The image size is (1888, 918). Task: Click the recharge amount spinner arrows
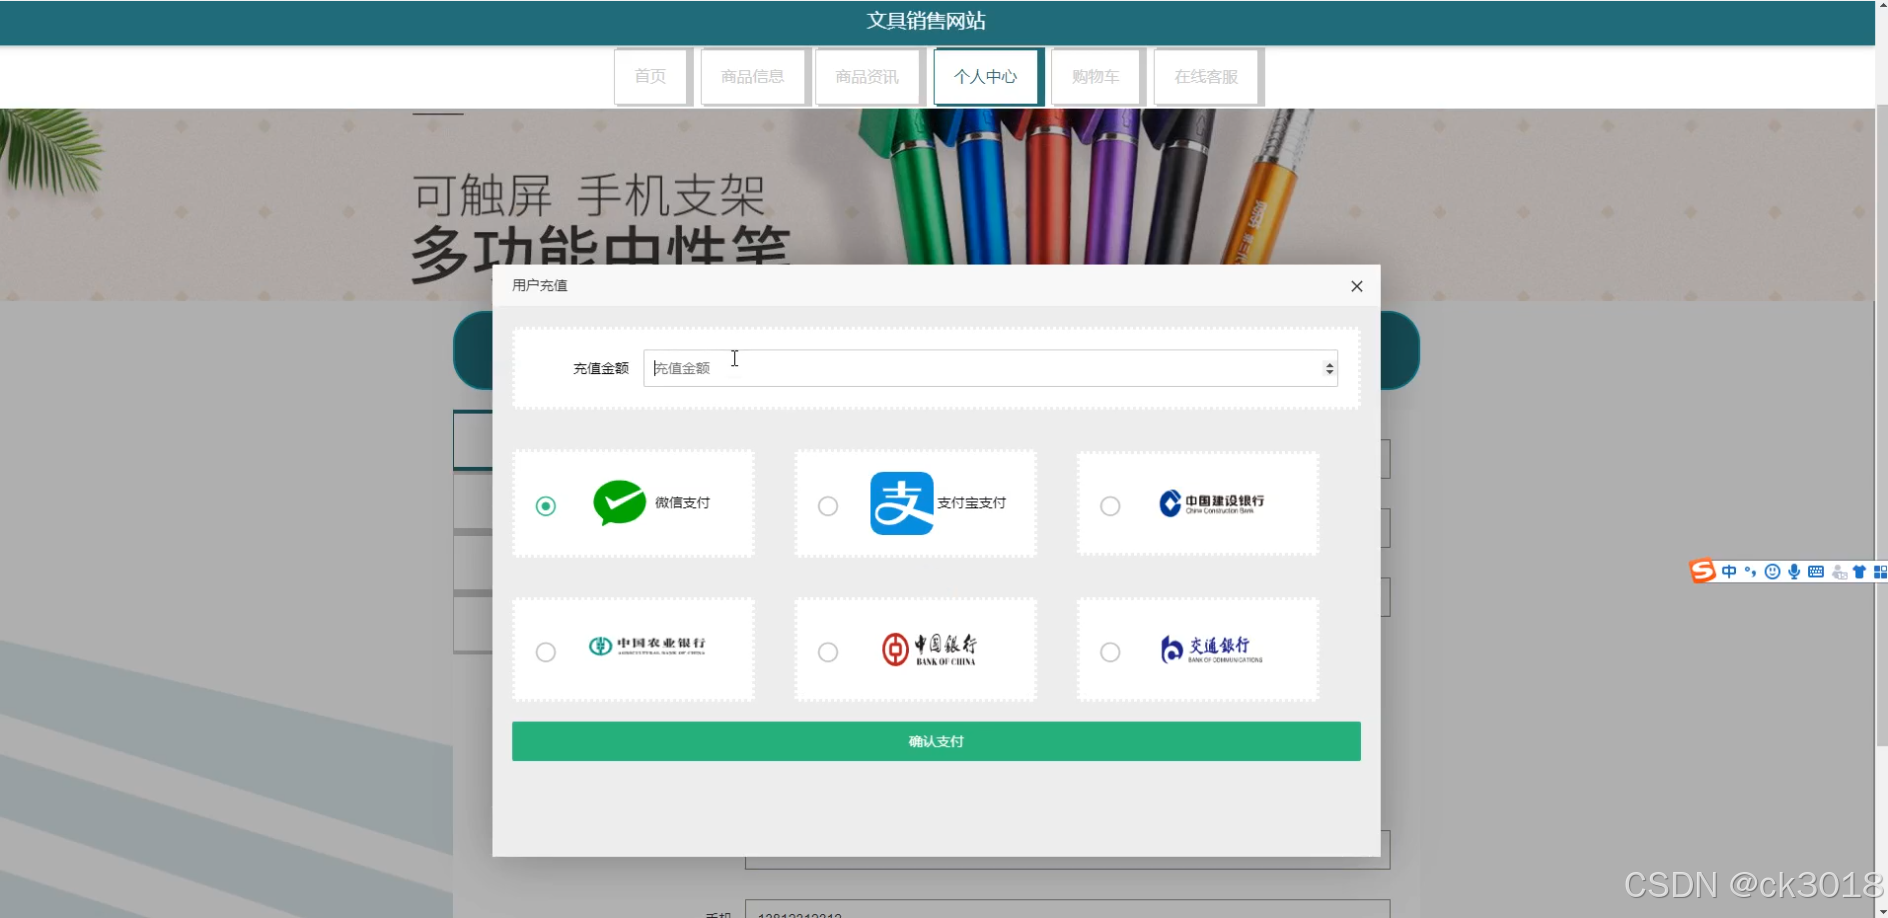click(x=1329, y=368)
